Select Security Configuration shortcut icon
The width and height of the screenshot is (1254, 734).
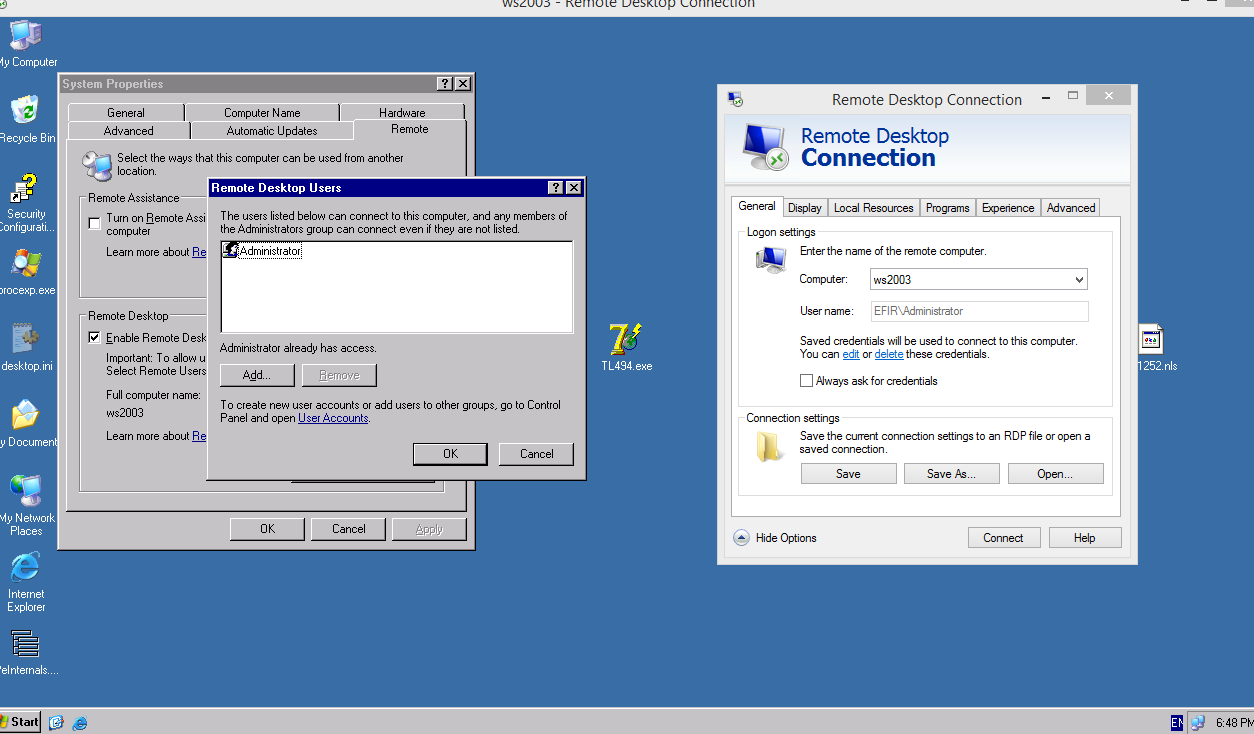[x=25, y=188]
